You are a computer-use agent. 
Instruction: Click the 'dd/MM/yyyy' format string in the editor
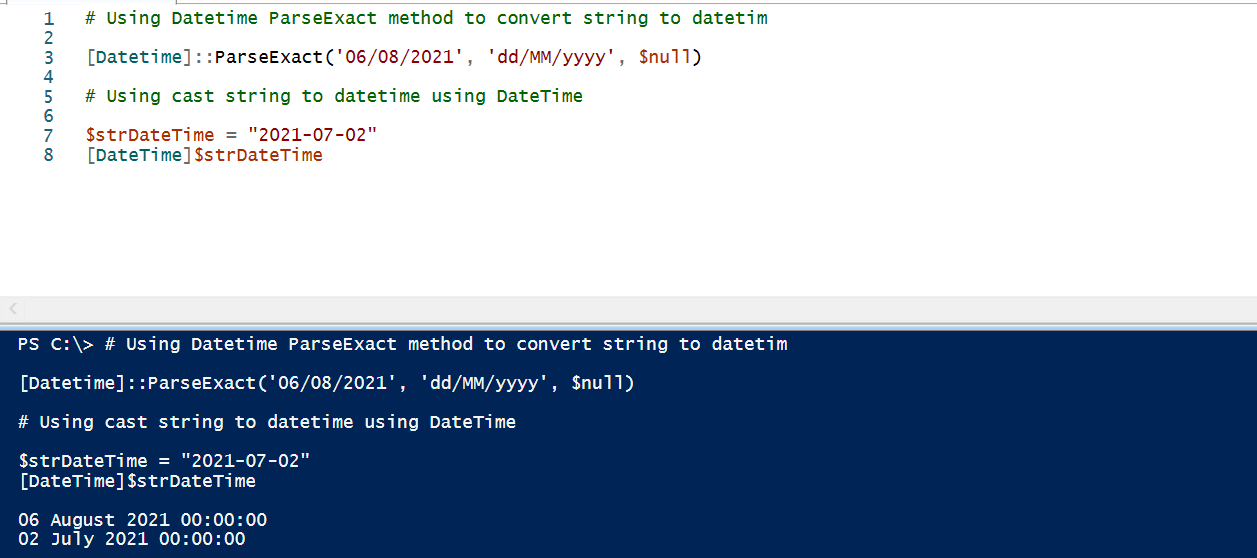(550, 57)
